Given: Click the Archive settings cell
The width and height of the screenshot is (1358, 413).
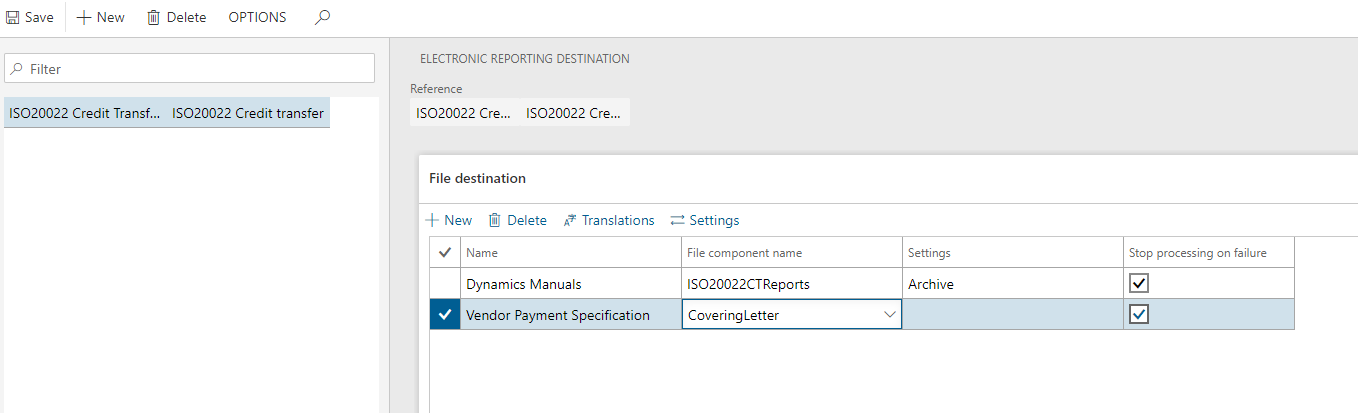Looking at the screenshot, I should [x=1010, y=284].
